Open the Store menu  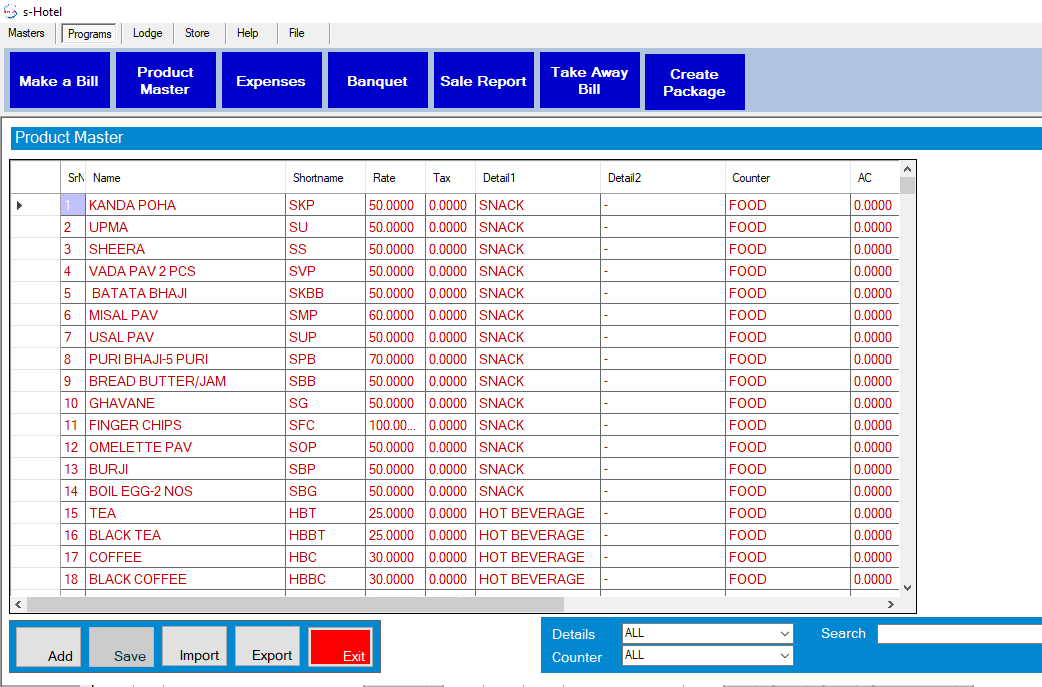[197, 33]
